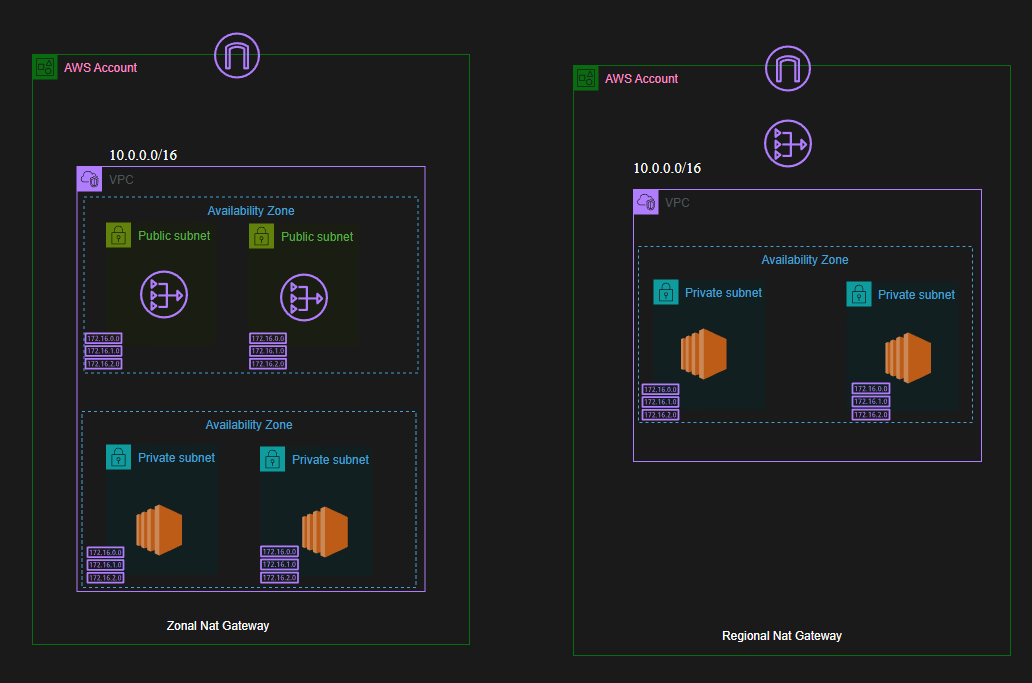Click the 10.0.0.0/16 label above the left VPC
Image resolution: width=1032 pixels, height=683 pixels.
(143, 155)
